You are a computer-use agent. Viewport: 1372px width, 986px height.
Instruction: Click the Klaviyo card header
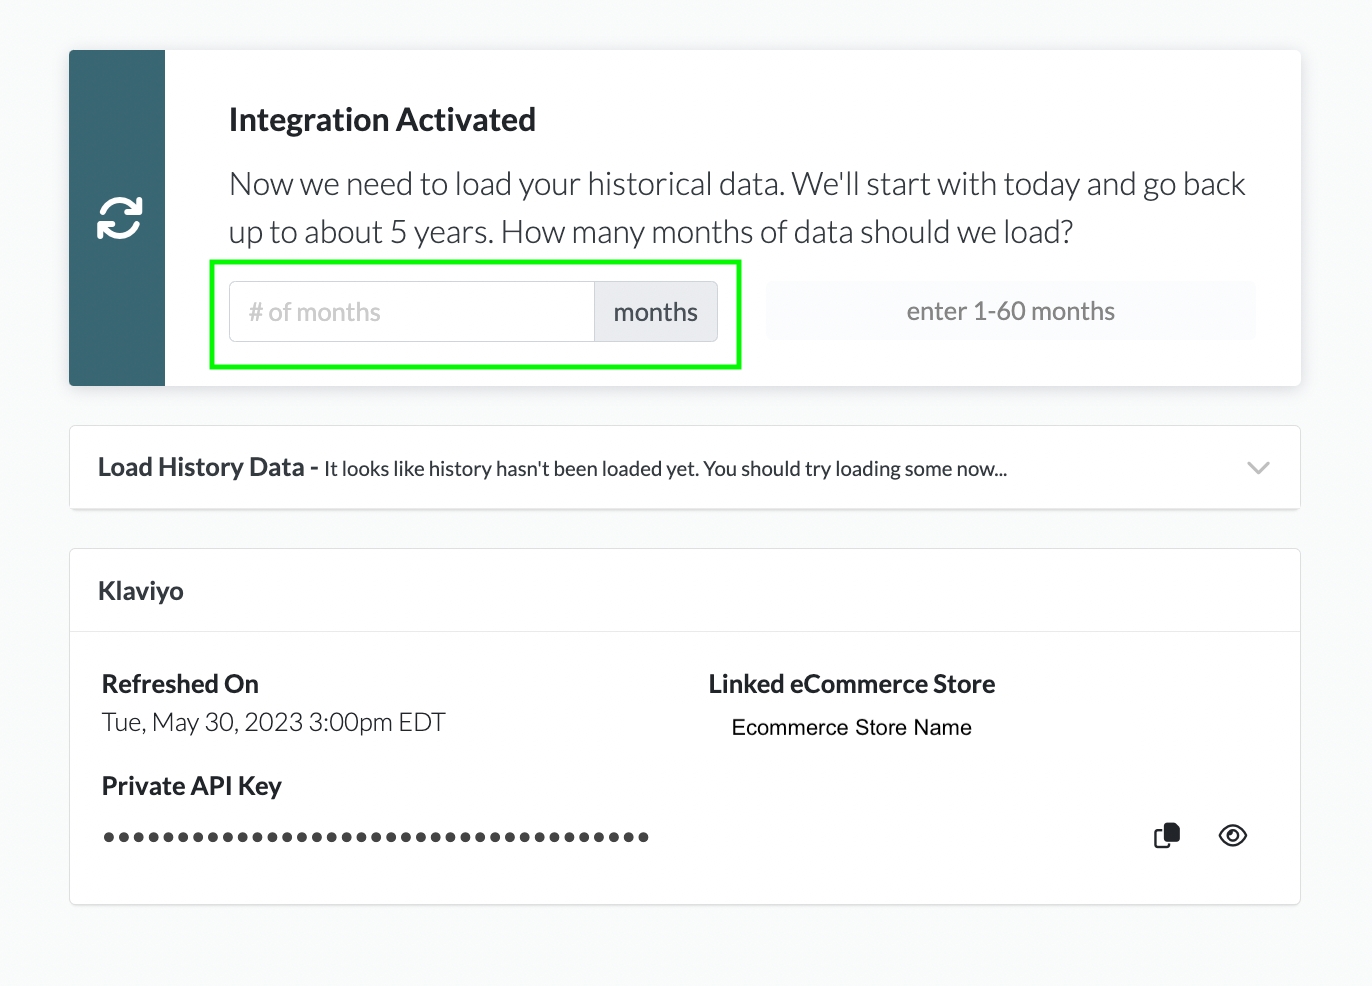click(x=141, y=591)
